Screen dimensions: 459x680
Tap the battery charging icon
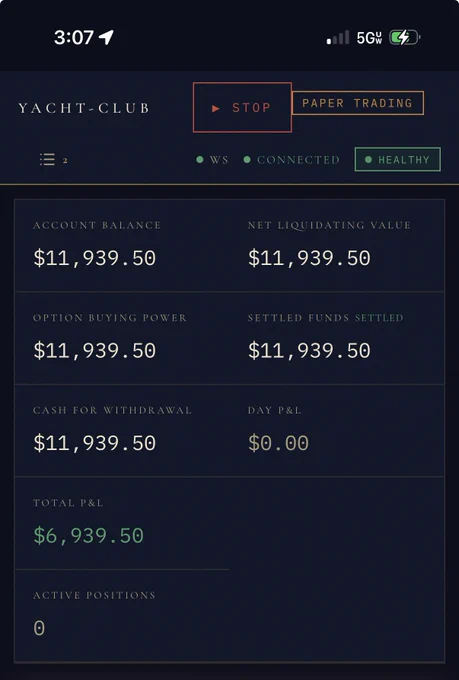pyautogui.click(x=404, y=37)
